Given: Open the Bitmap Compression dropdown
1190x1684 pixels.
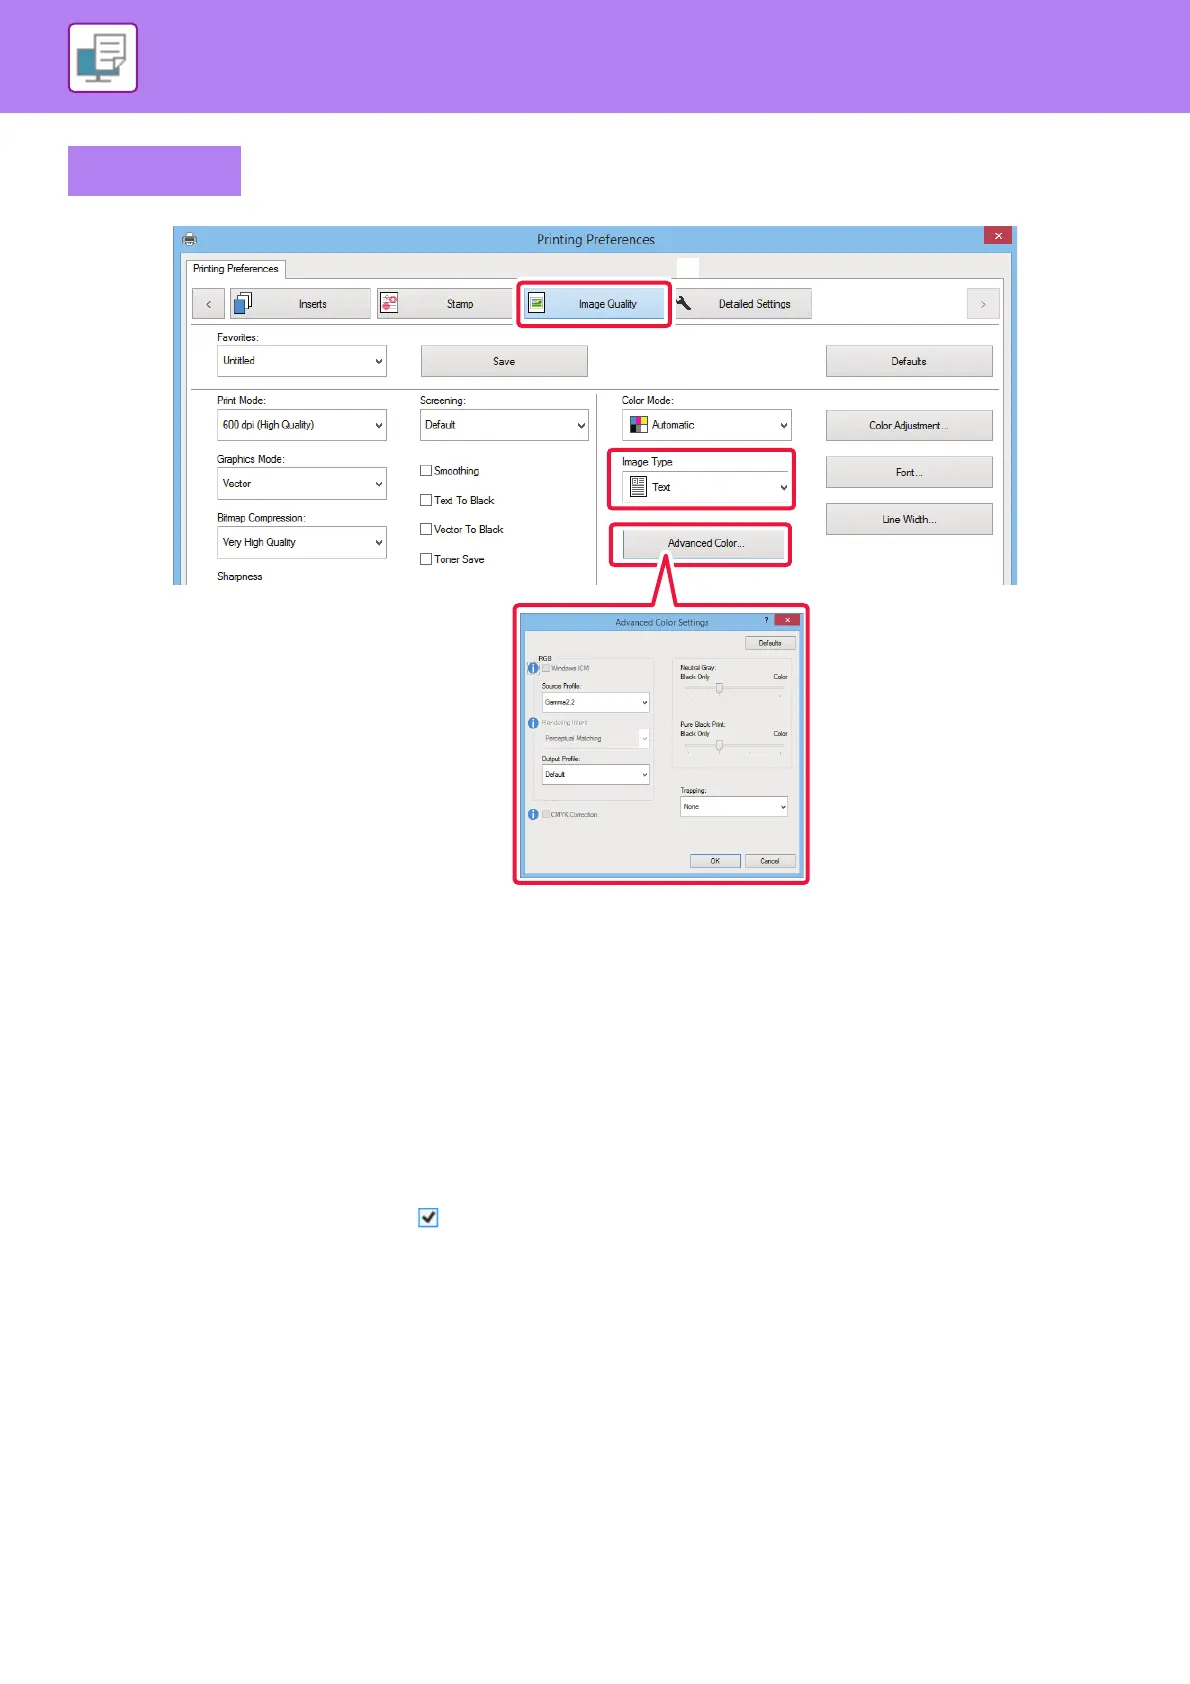Looking at the screenshot, I should coord(302,542).
